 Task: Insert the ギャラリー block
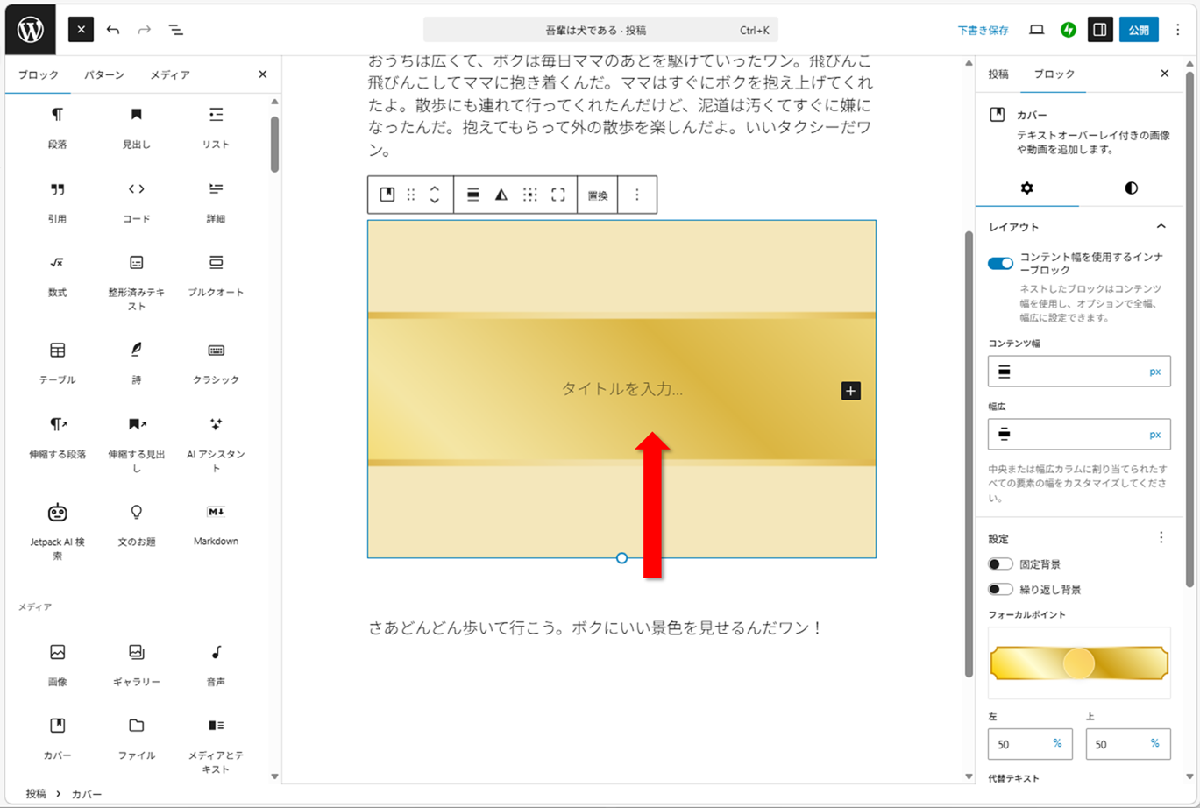point(137,662)
